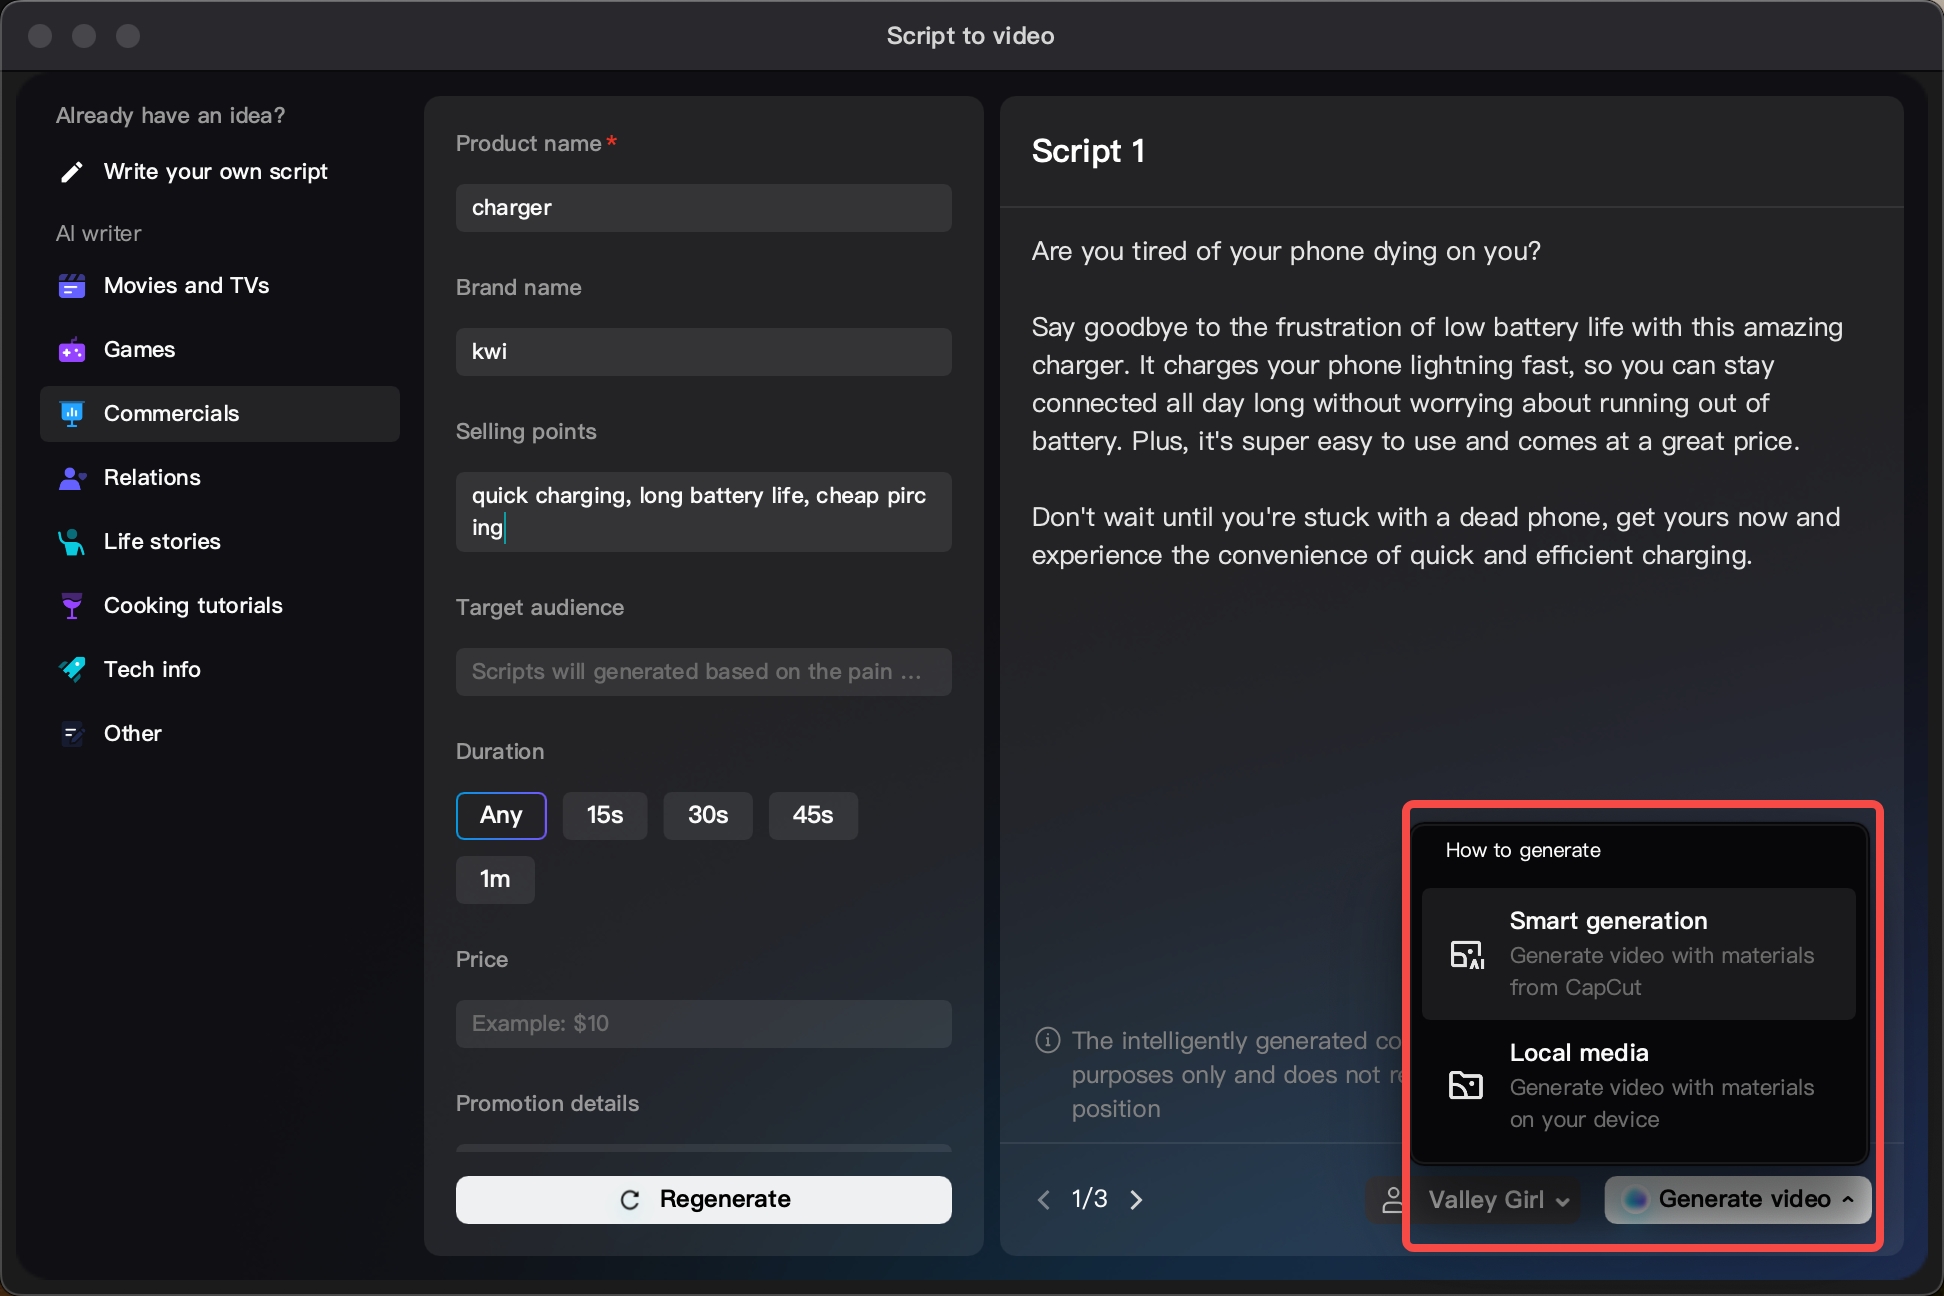Click the Price label
This screenshot has height=1296, width=1944.
tap(482, 959)
